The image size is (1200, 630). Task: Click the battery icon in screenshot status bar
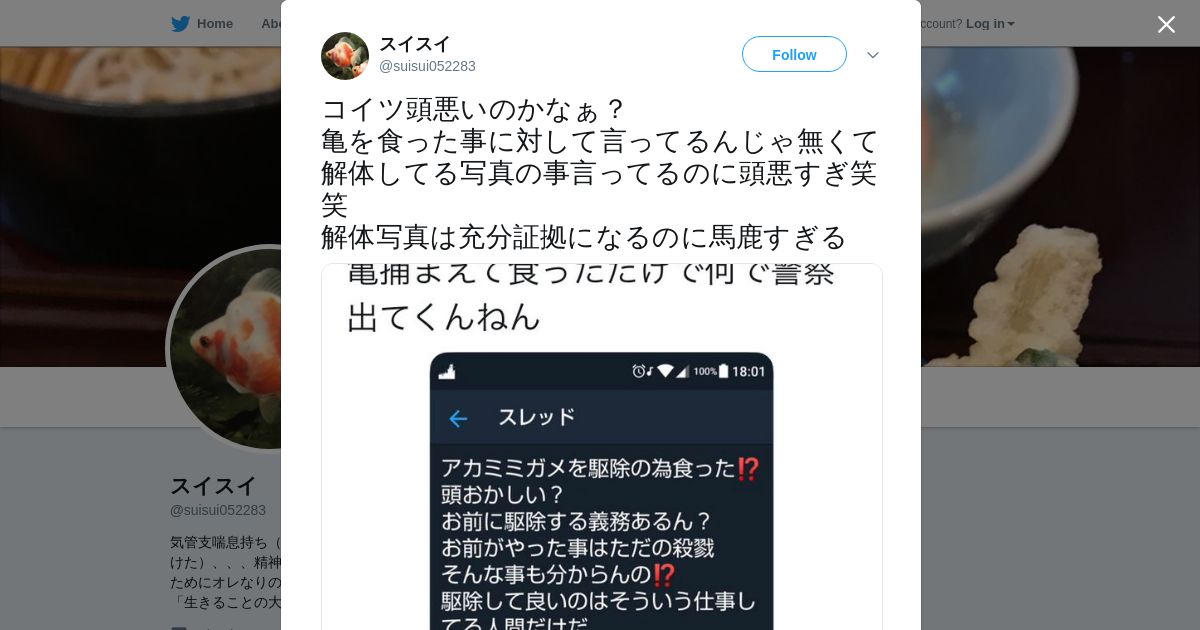click(724, 371)
